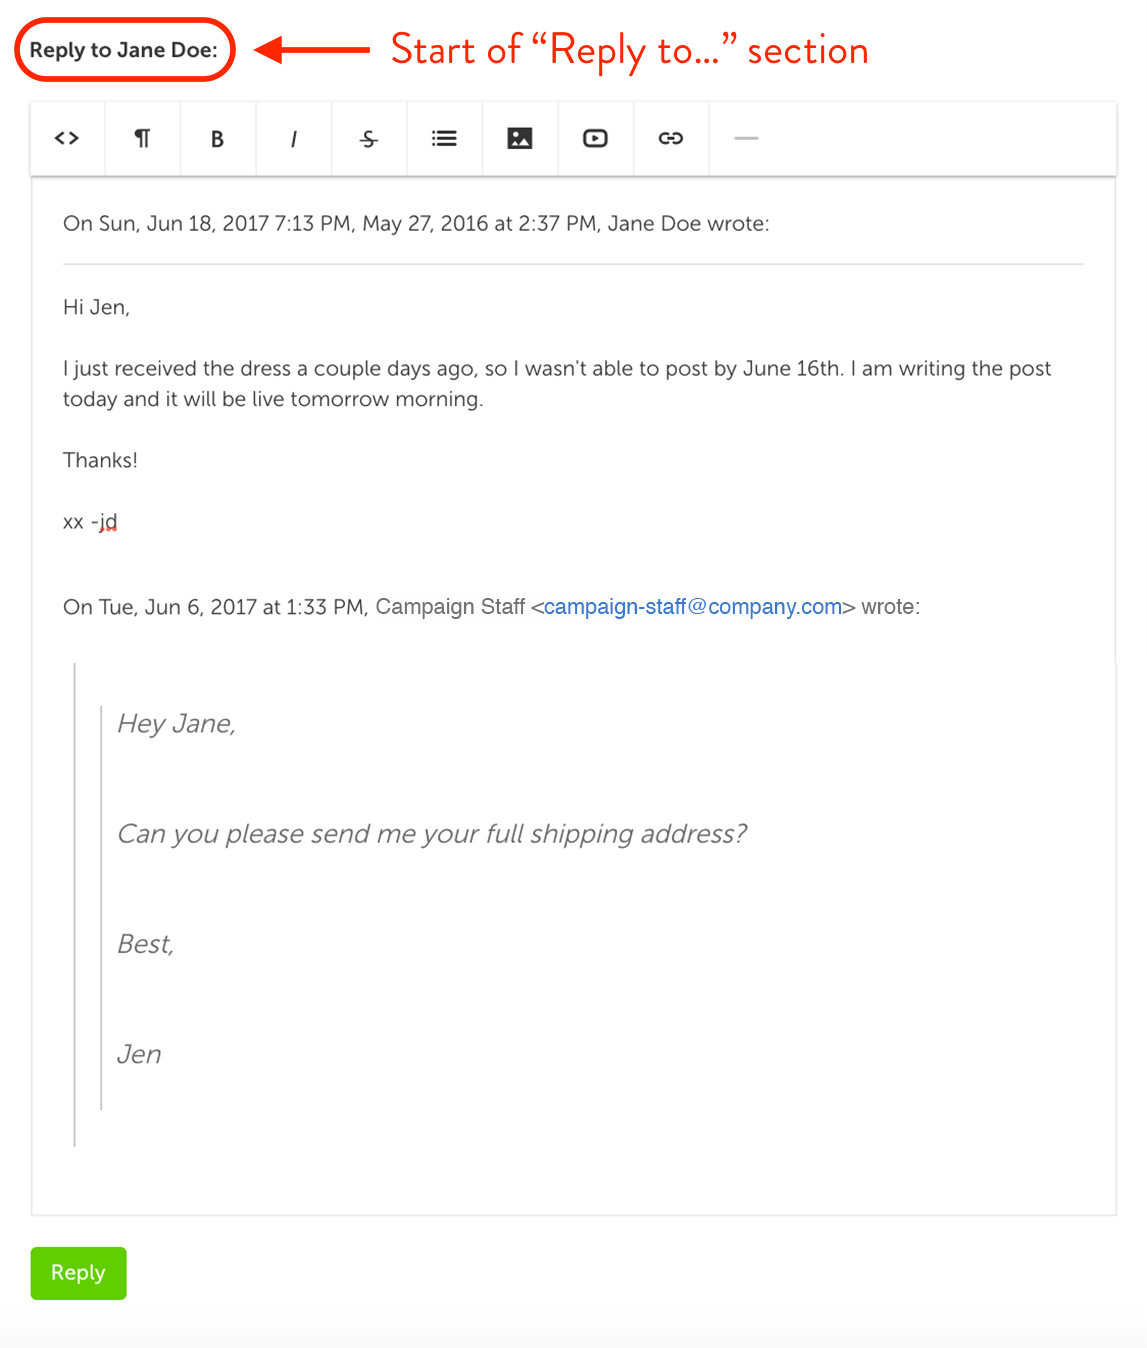Image resolution: width=1147 pixels, height=1348 pixels.
Task: Insert a horizontal rule line
Action: (747, 139)
